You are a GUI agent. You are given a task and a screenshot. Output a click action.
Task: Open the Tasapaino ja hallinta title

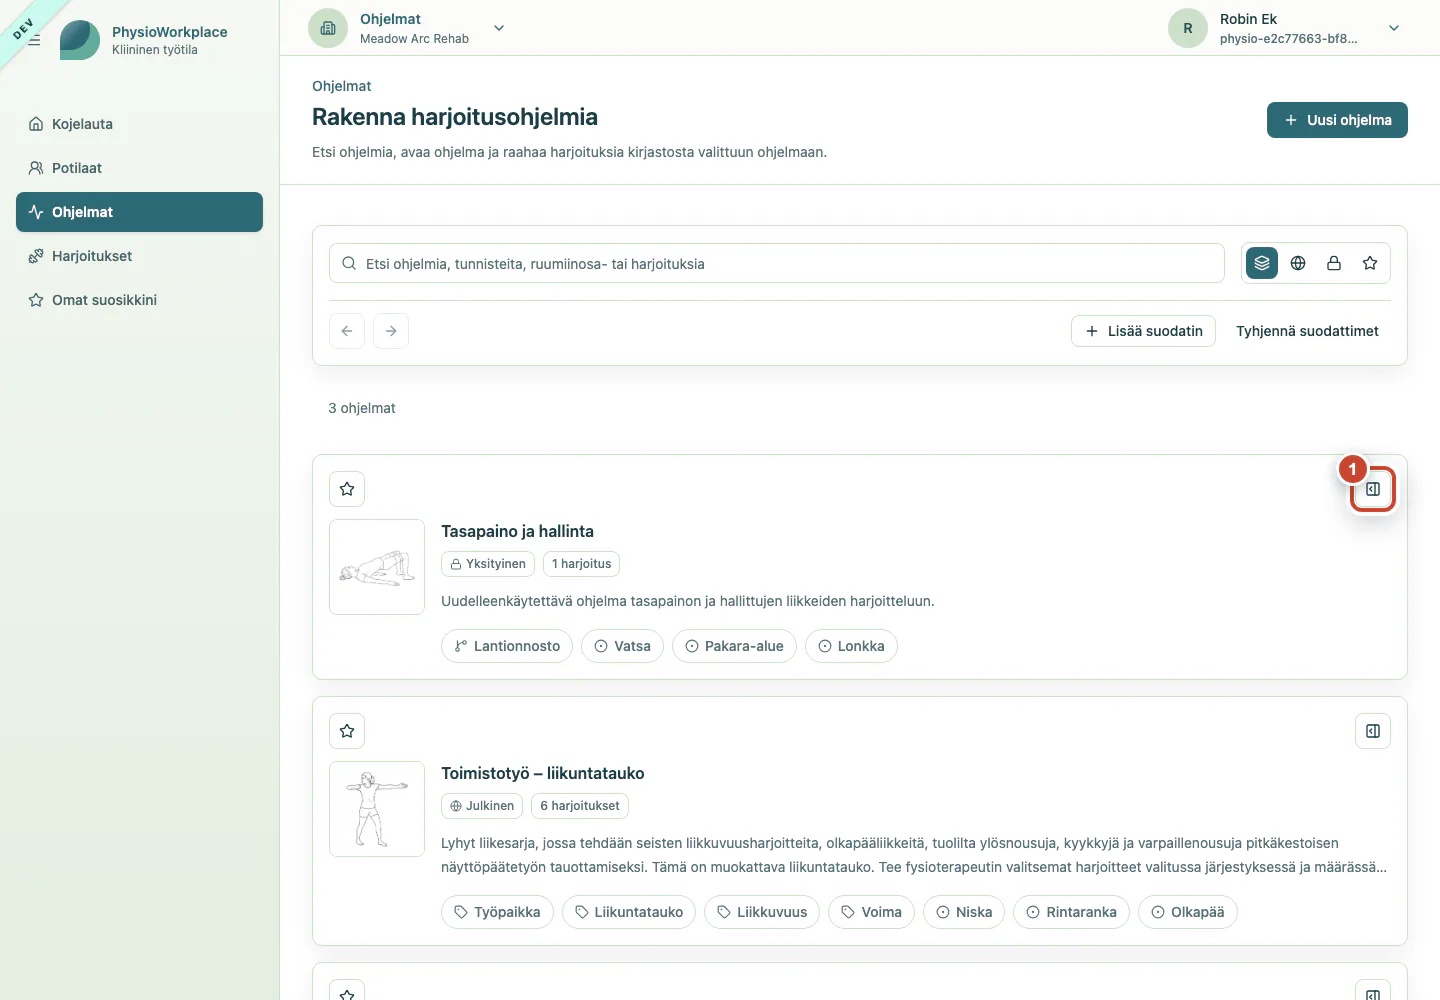click(x=517, y=531)
